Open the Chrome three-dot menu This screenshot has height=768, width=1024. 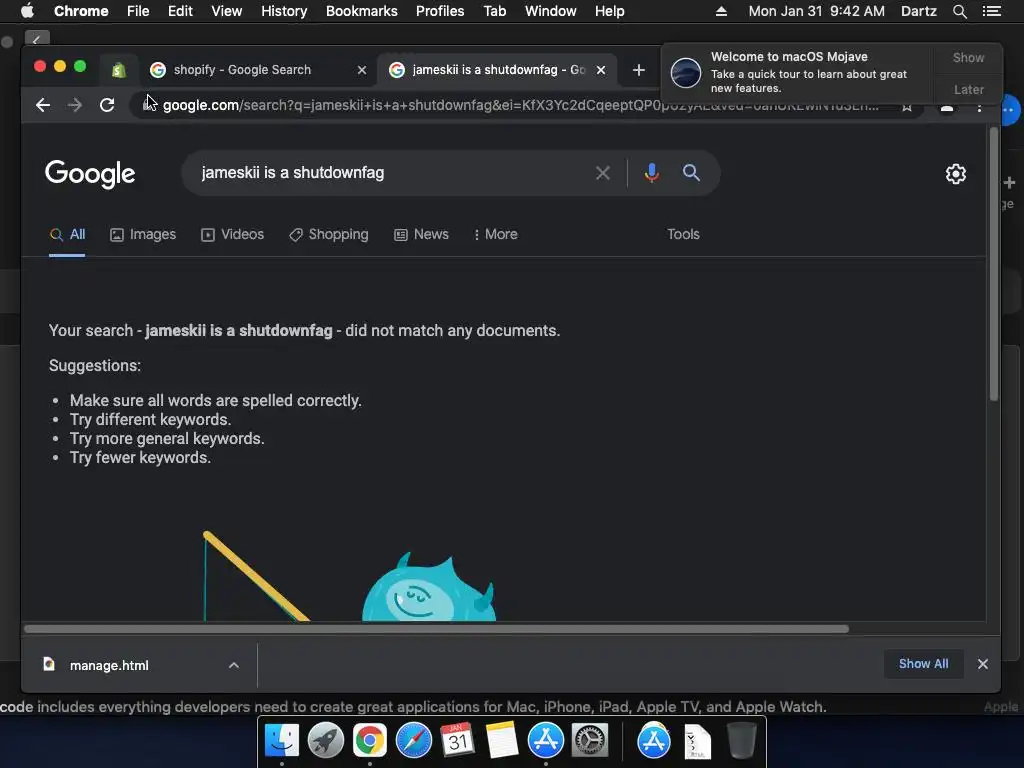point(979,108)
